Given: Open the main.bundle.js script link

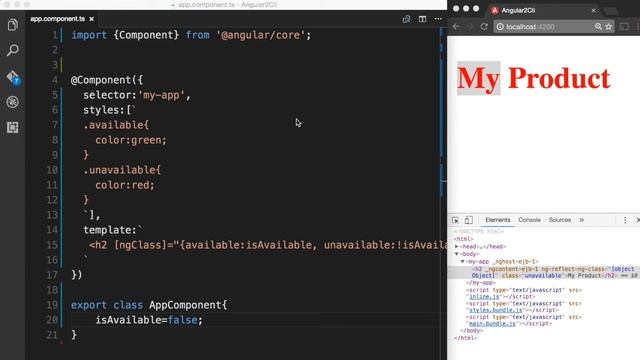Looking at the screenshot, I should pos(492,324).
